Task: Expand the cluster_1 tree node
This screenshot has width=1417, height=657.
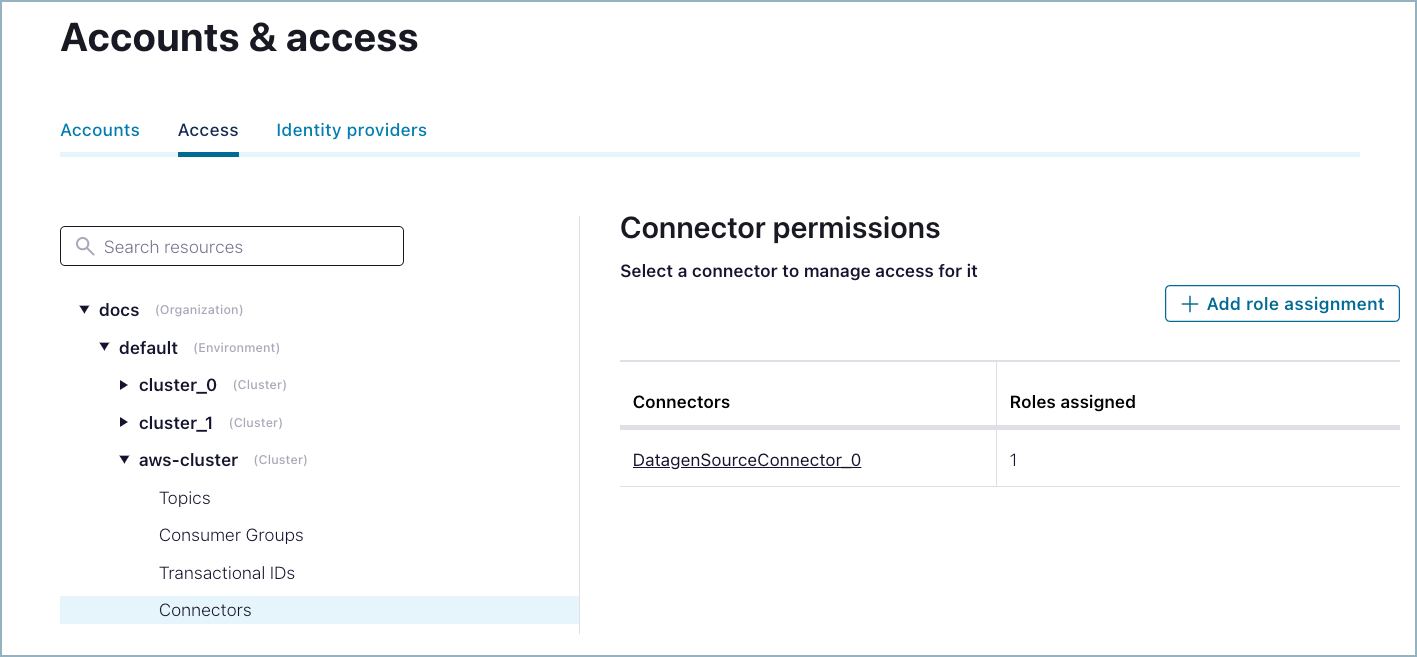Action: coord(124,423)
